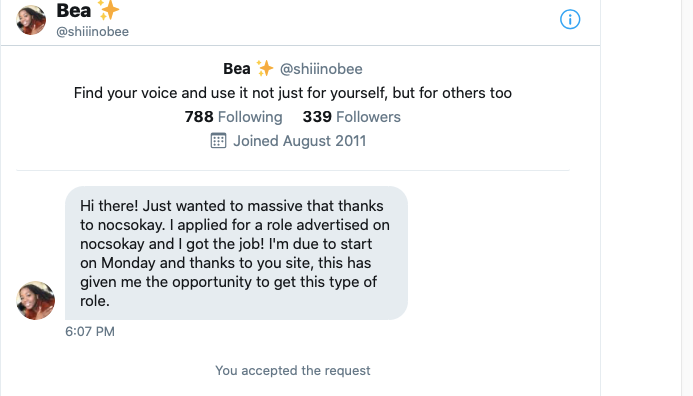The height and width of the screenshot is (396, 693).
Task: Click the centered @shiiinobee profile handle
Action: point(321,69)
